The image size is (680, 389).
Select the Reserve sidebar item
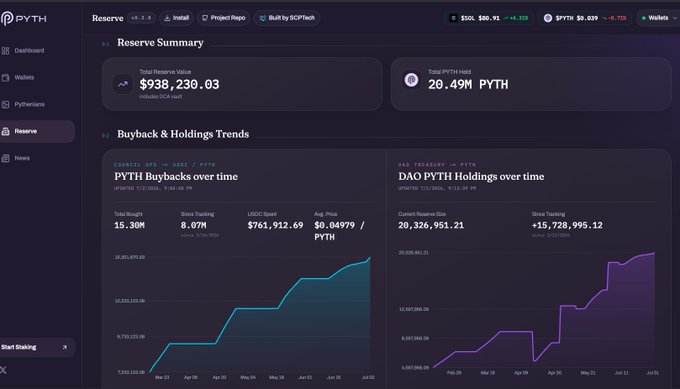pos(37,131)
